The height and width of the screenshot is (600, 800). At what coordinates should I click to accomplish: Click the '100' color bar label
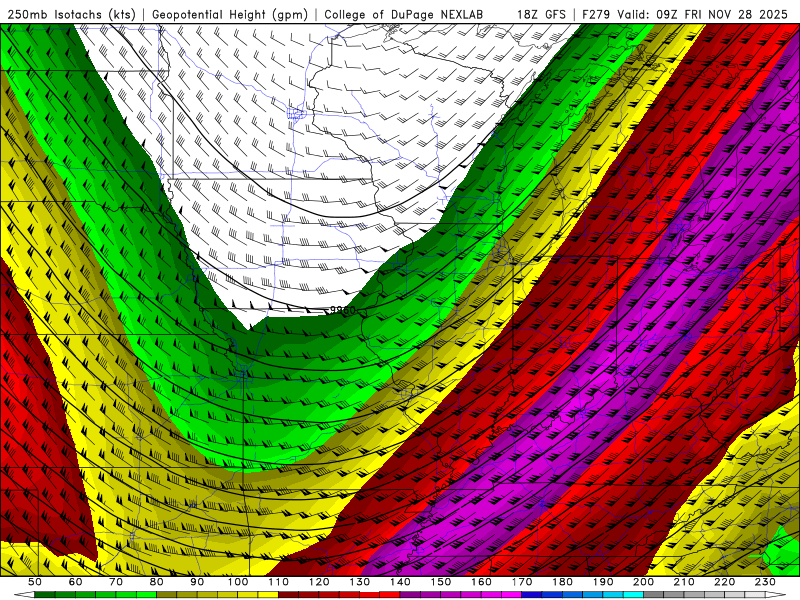pos(238,582)
